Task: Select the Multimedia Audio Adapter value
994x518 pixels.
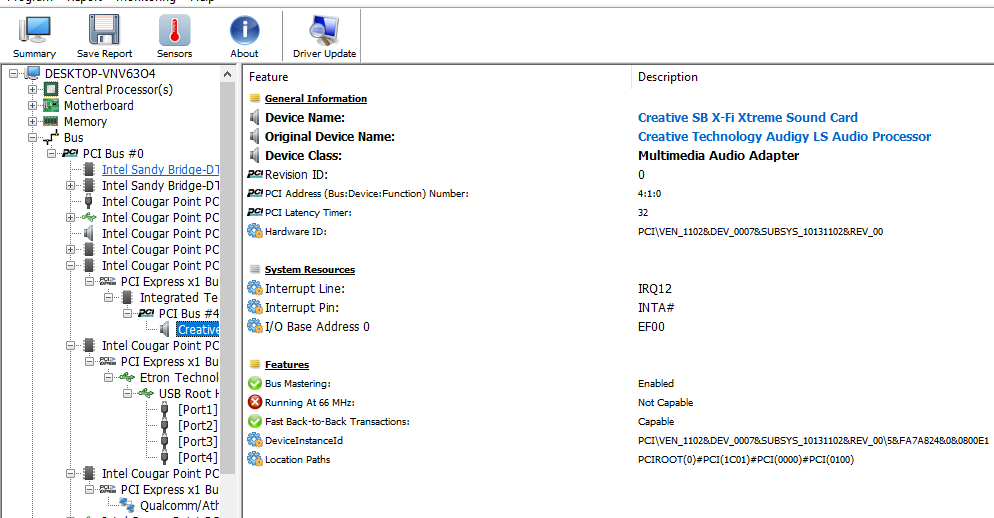Action: click(x=718, y=155)
